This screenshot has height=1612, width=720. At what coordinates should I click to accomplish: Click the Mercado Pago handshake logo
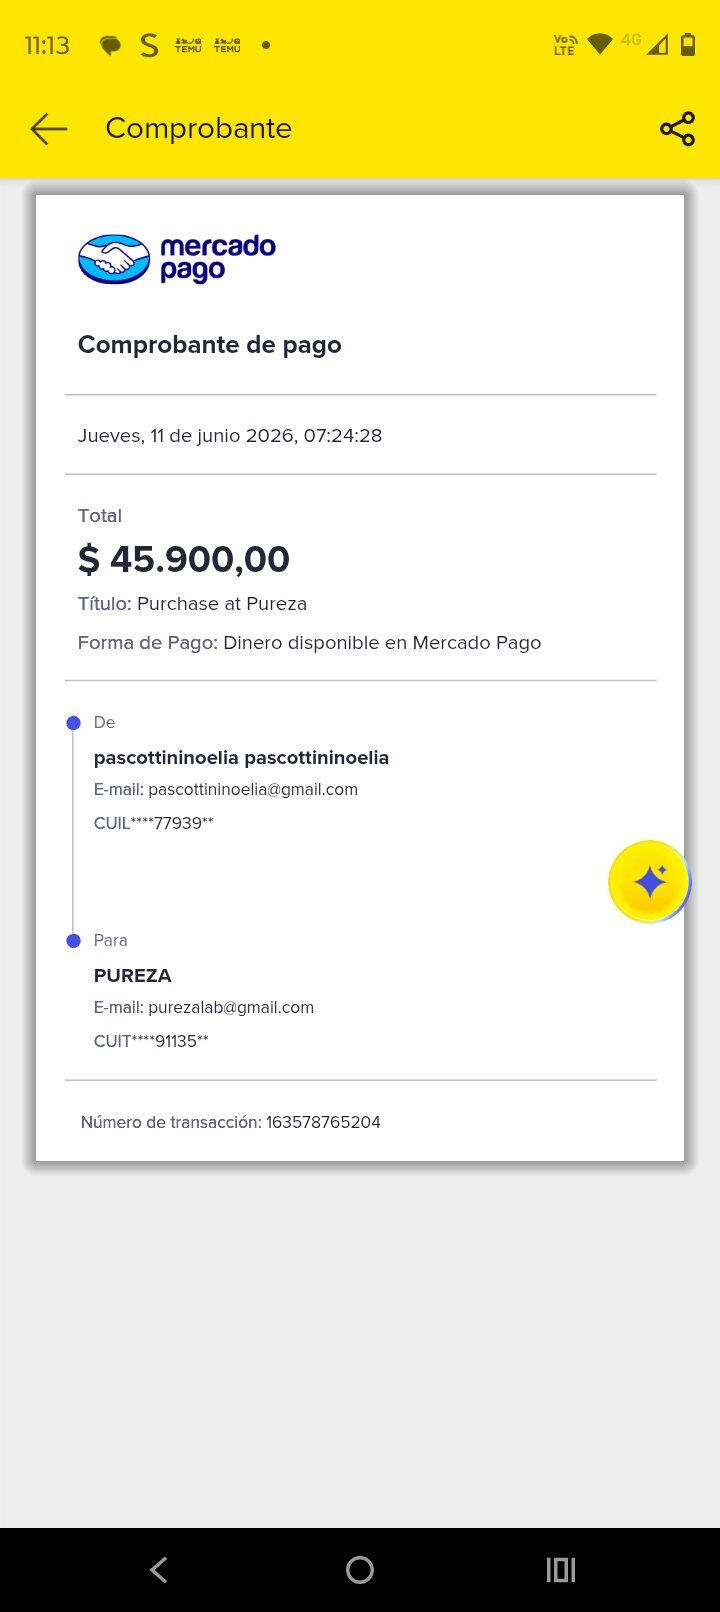pos(114,259)
